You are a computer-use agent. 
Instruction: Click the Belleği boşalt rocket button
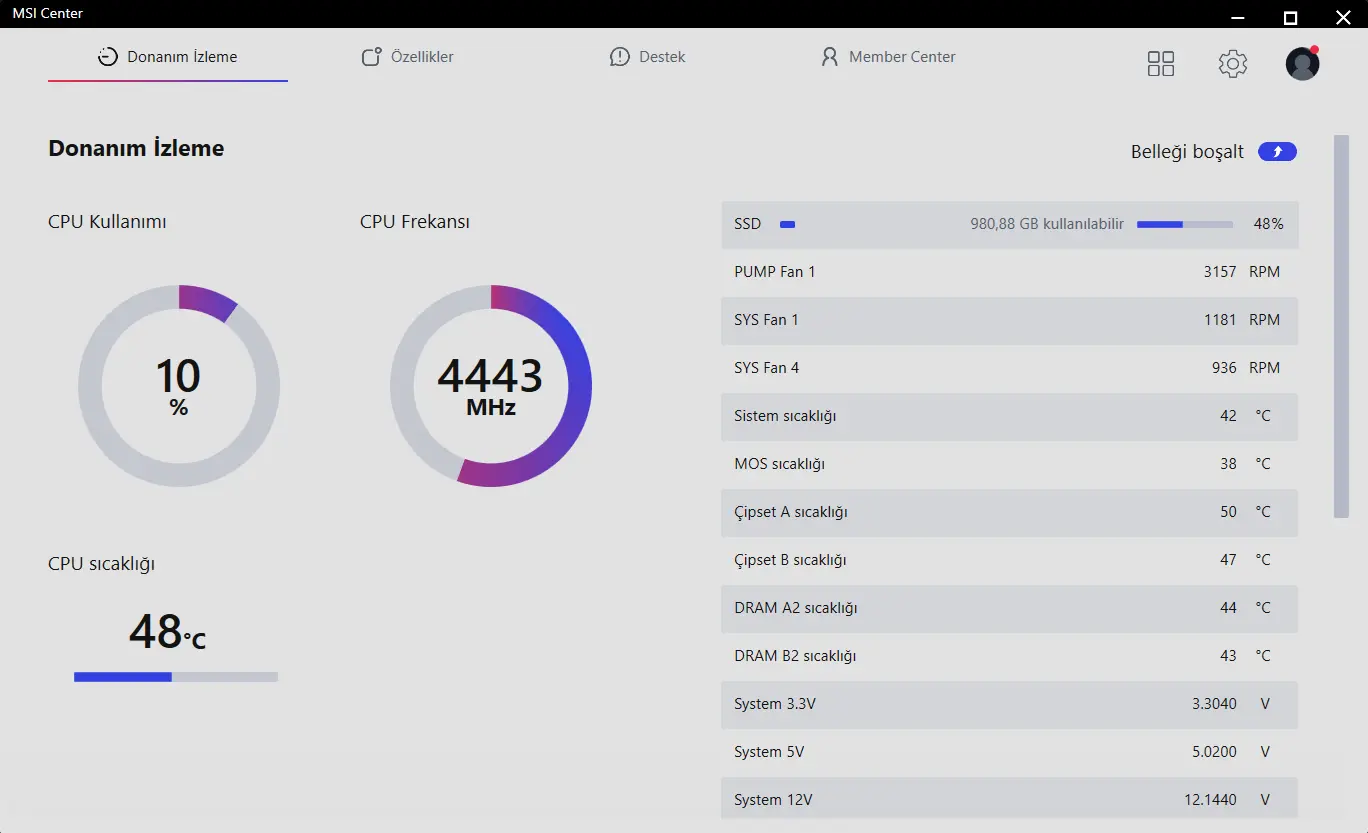[x=1277, y=152]
